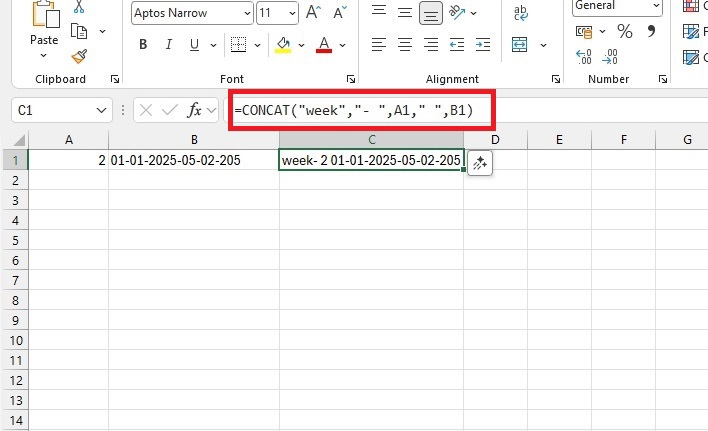Viewport: 708px width, 431px height.
Task: Select column B header
Action: [194, 140]
